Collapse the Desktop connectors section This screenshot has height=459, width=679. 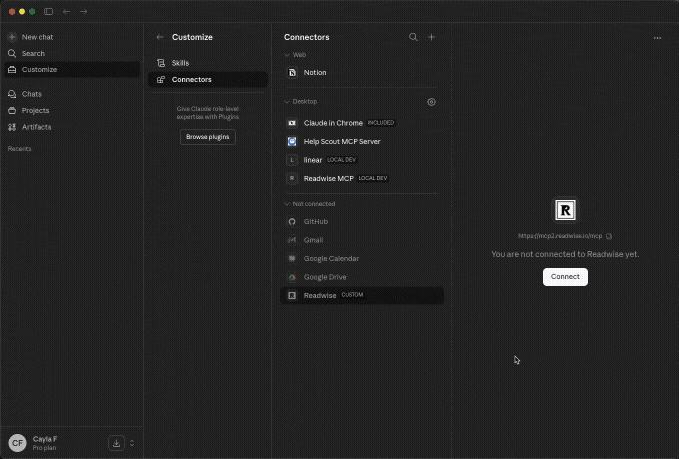(x=287, y=102)
